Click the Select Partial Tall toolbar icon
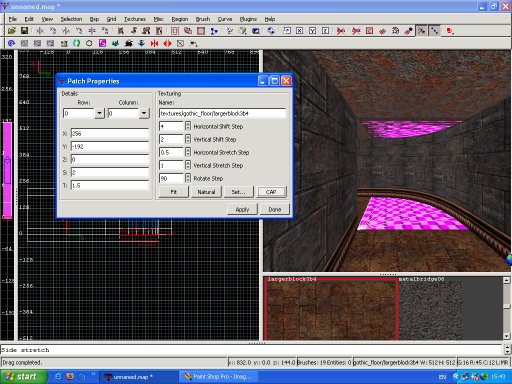 pyautogui.click(x=146, y=31)
